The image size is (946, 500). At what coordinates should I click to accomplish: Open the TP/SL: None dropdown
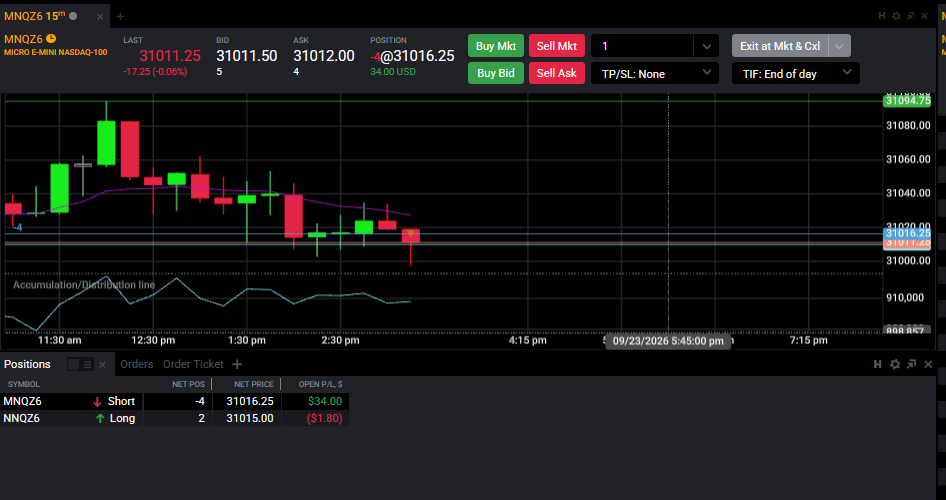click(x=655, y=74)
